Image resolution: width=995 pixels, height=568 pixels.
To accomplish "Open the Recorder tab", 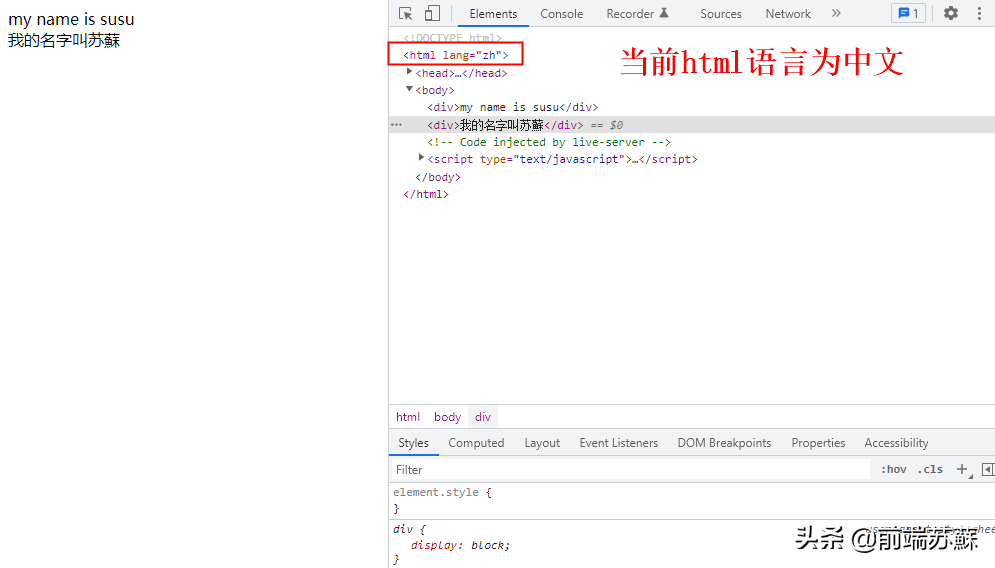I will (x=637, y=14).
